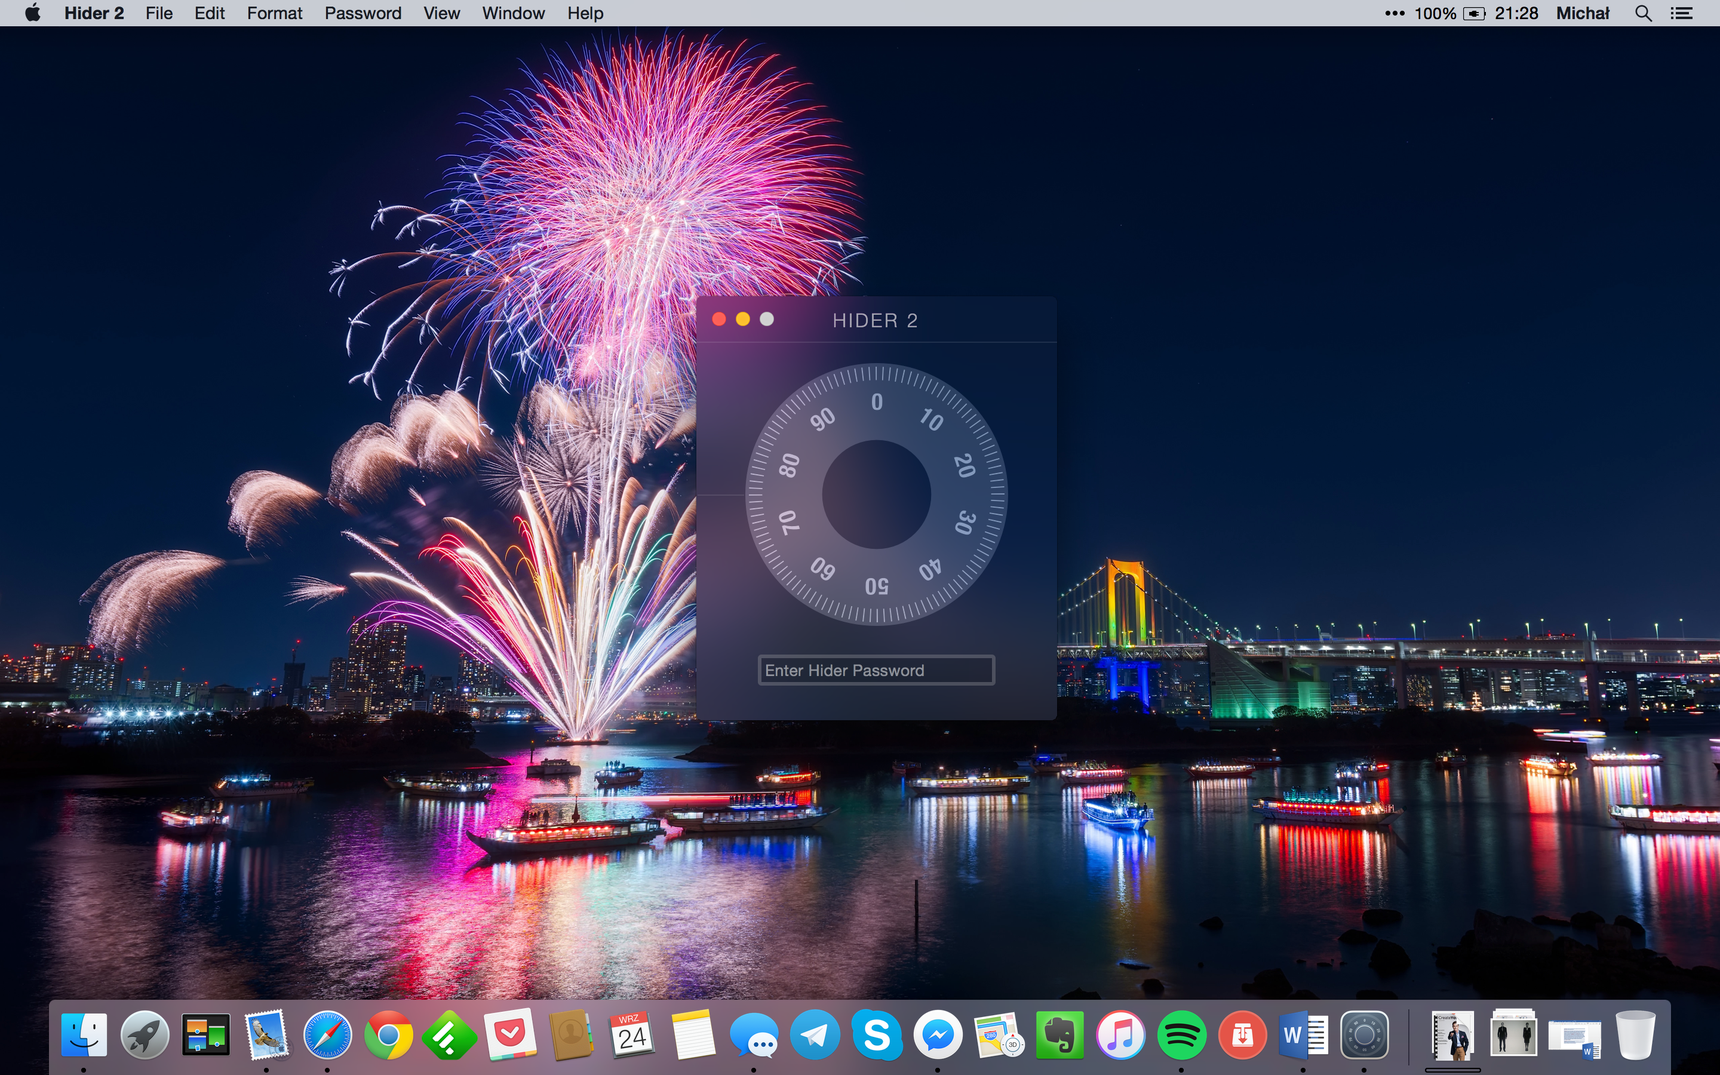Open Facebook Messenger icon in dock

[x=937, y=1036]
